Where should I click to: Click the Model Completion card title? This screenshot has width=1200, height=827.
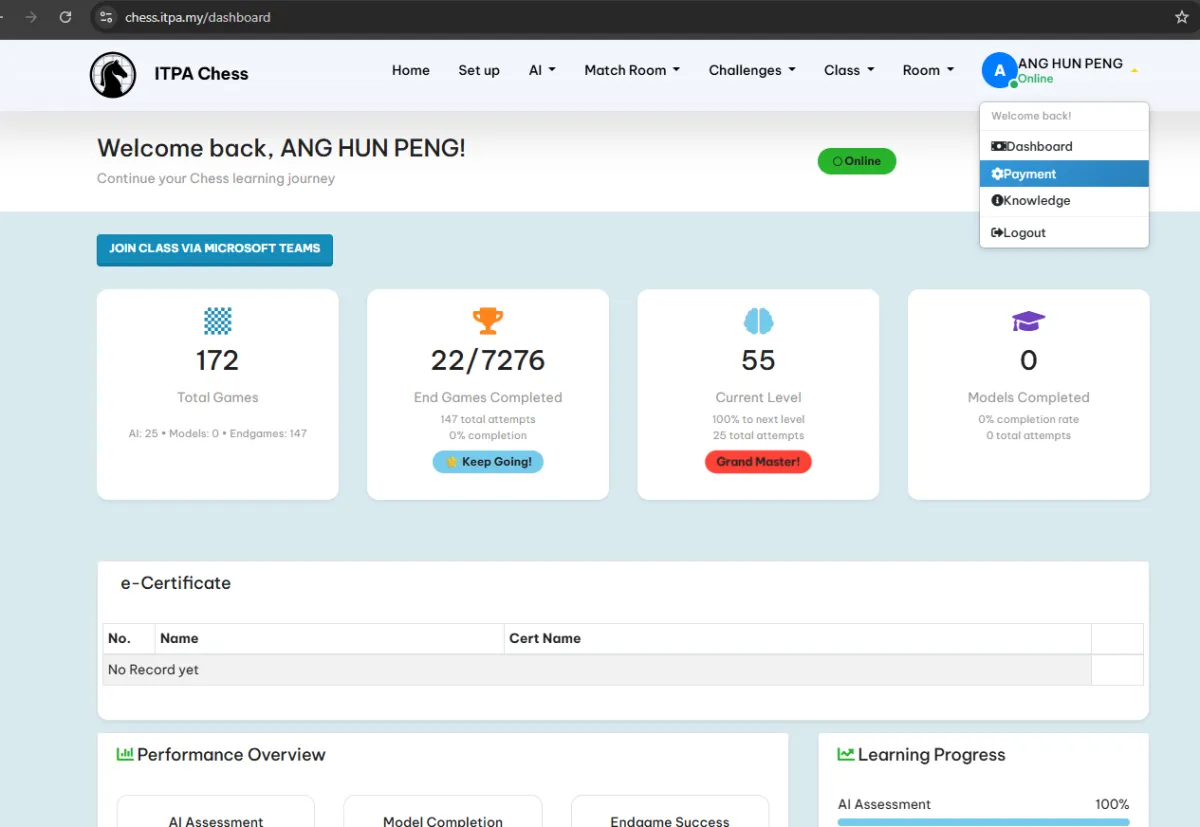coord(443,821)
